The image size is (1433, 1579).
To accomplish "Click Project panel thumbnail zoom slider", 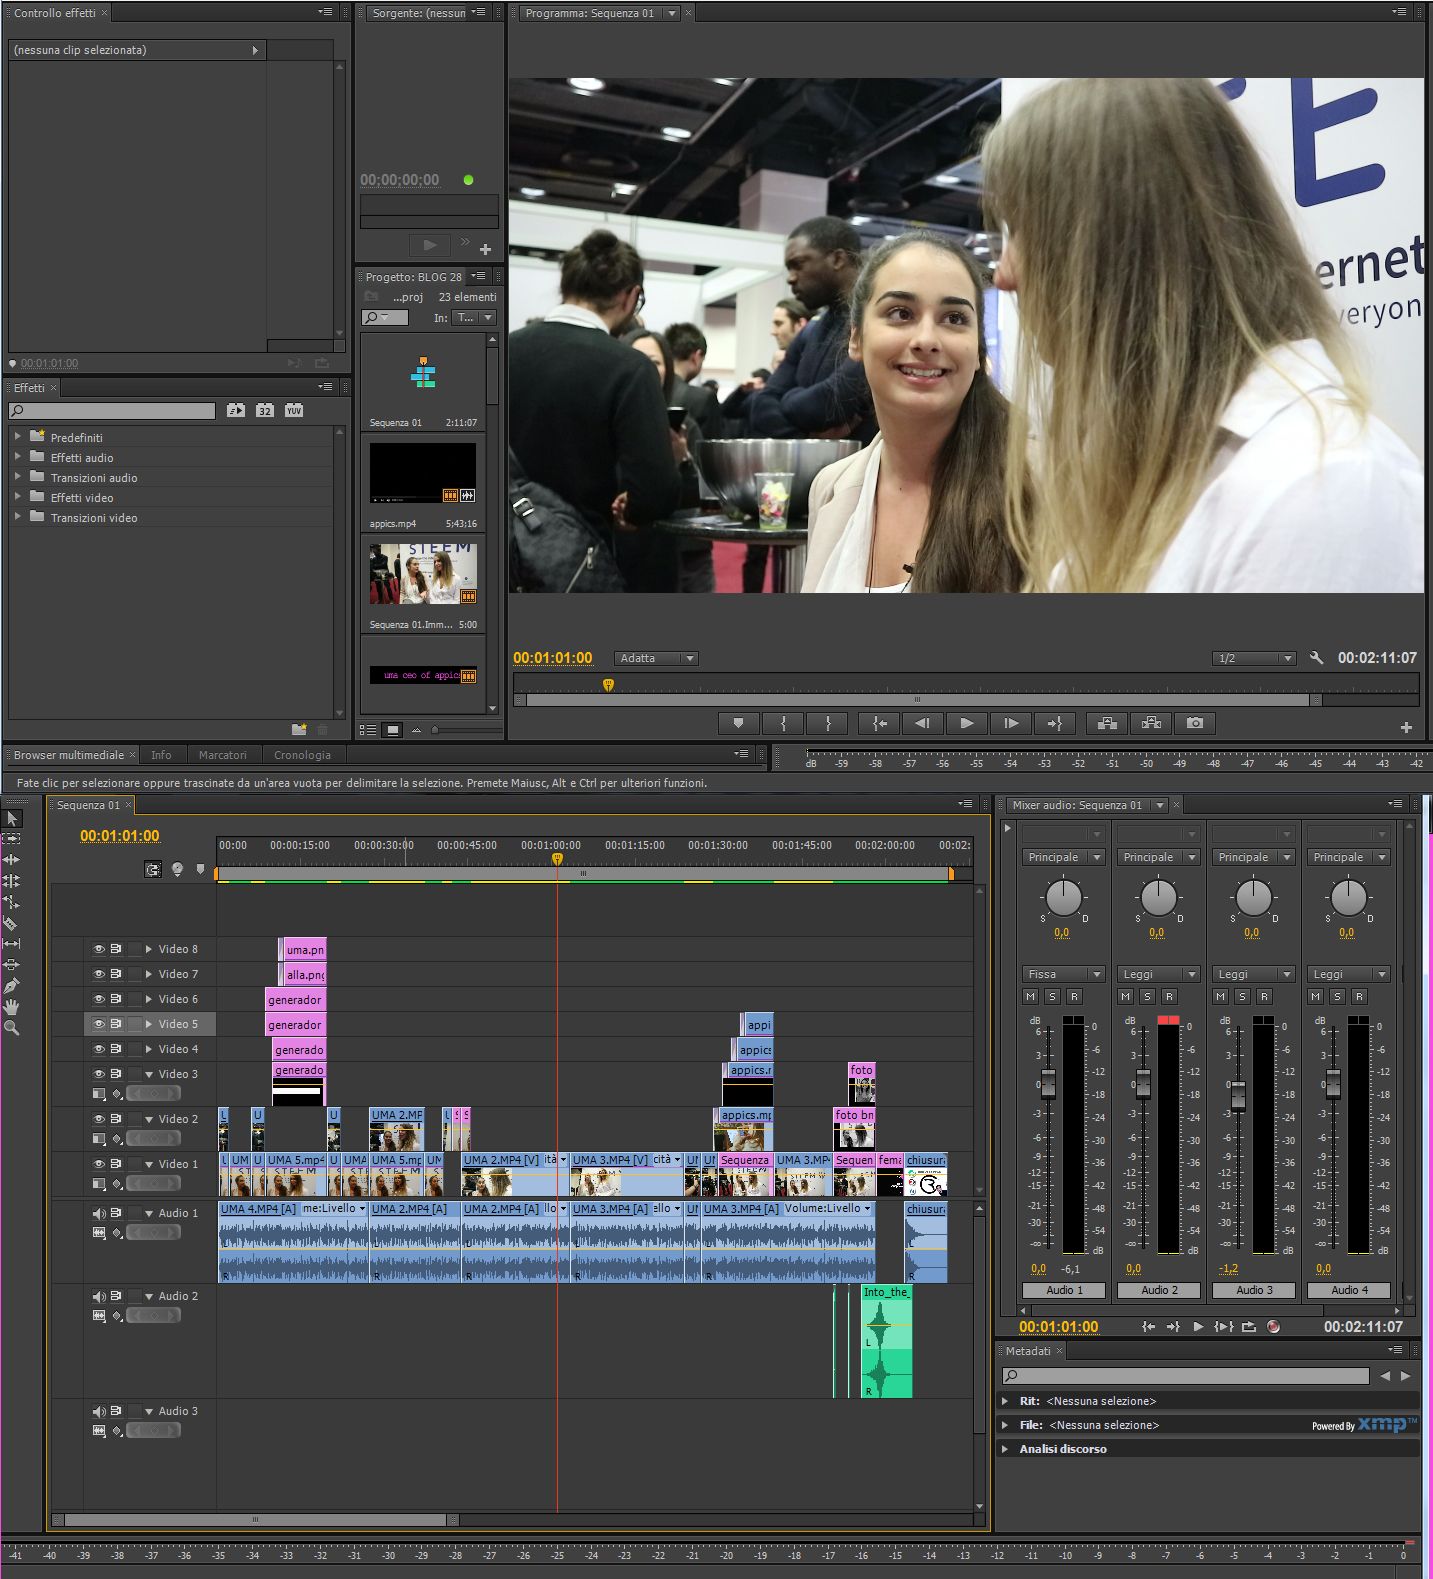I will pyautogui.click(x=435, y=730).
